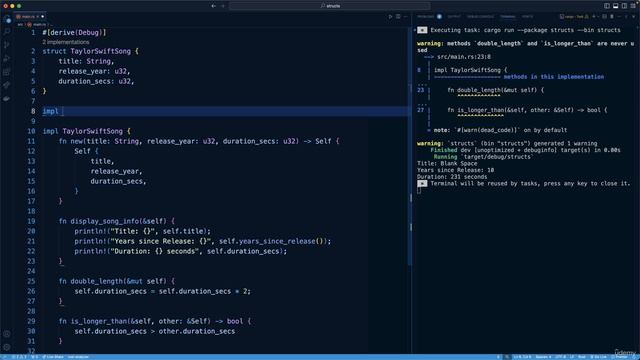Open editor More Actions ellipsis
This screenshot has width=640, height=360.
[405, 17]
